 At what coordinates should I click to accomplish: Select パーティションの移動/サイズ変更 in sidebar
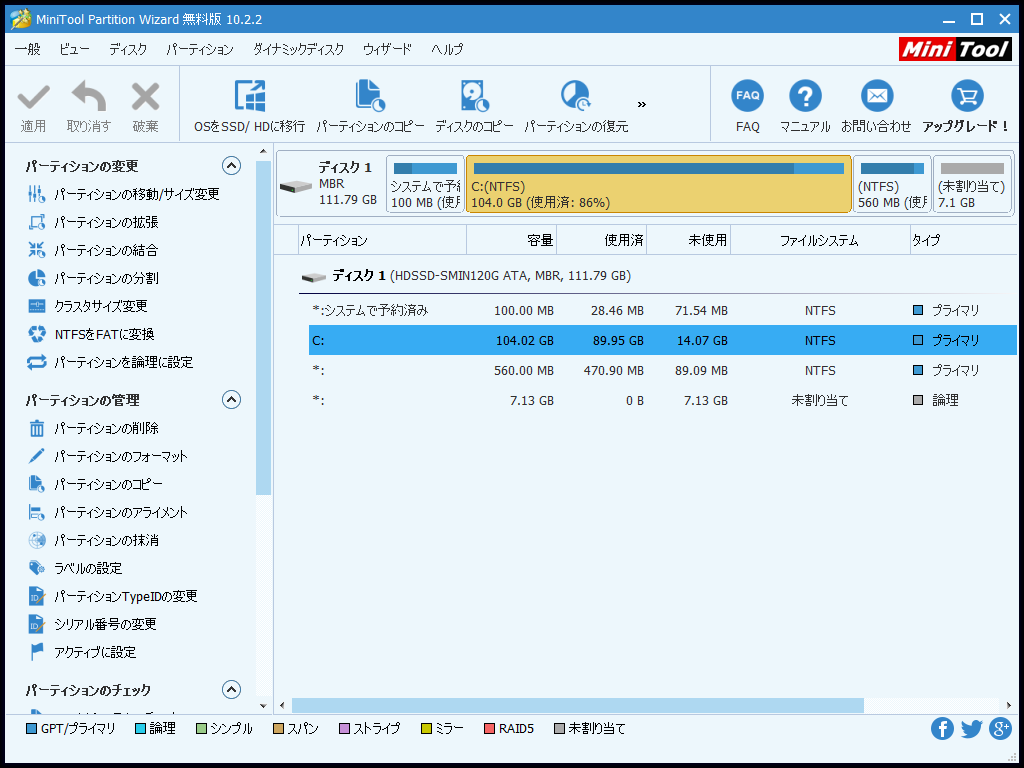[123, 194]
